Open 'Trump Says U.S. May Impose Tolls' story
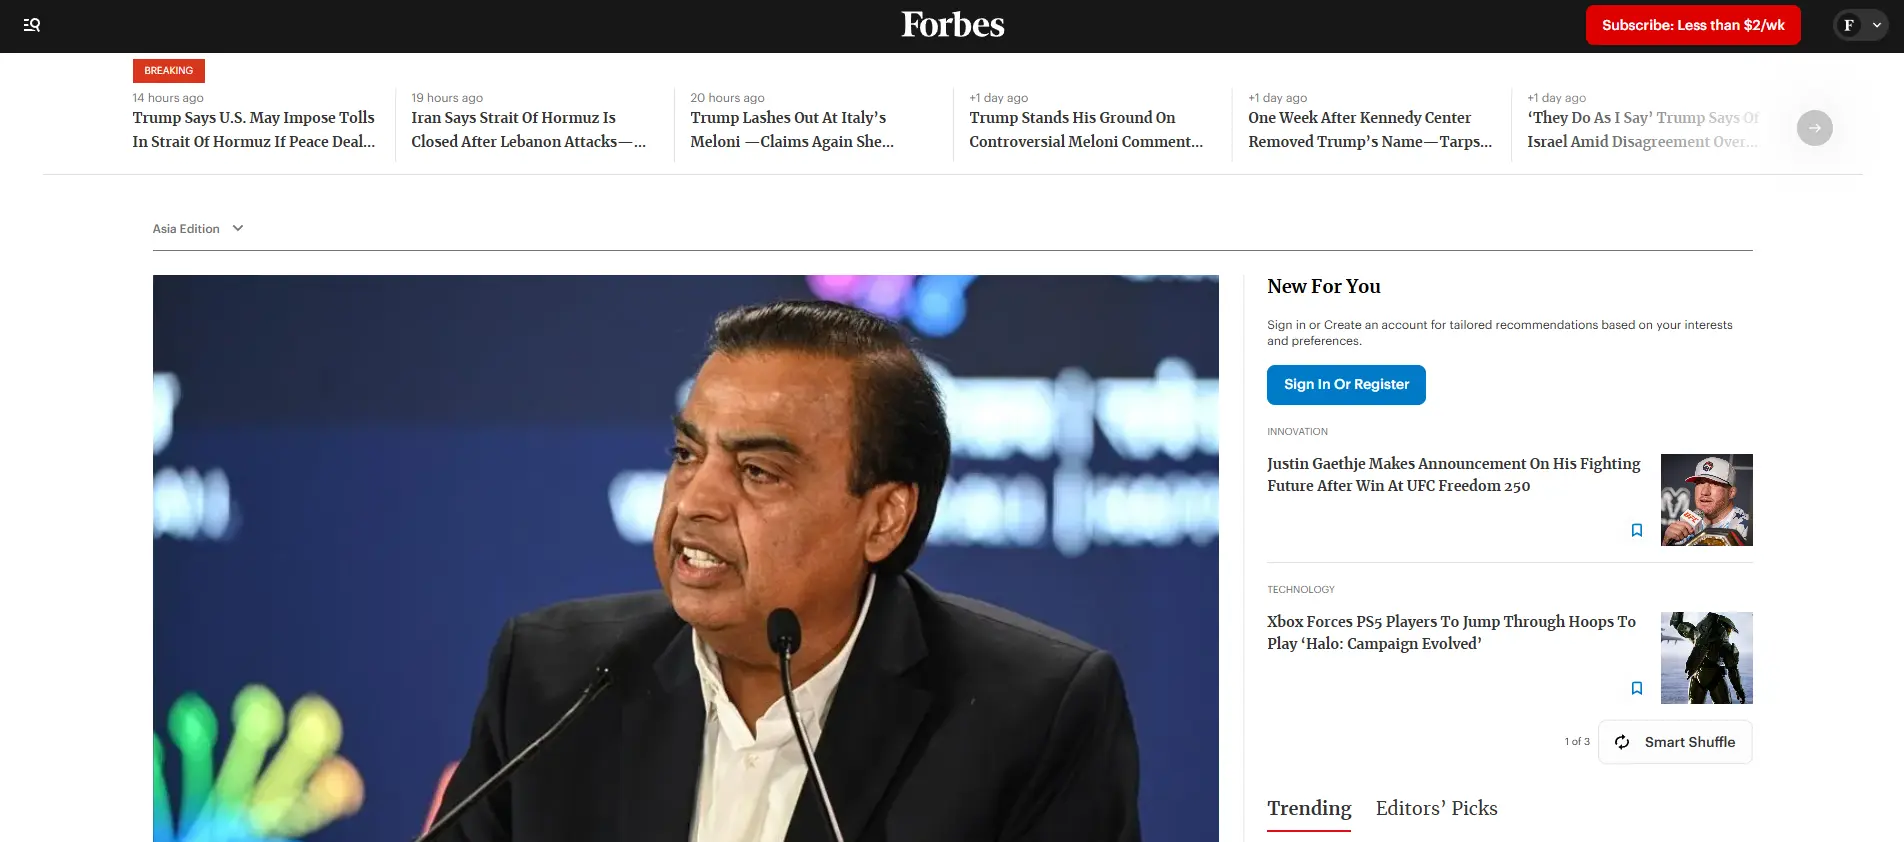1904x842 pixels. [x=254, y=130]
